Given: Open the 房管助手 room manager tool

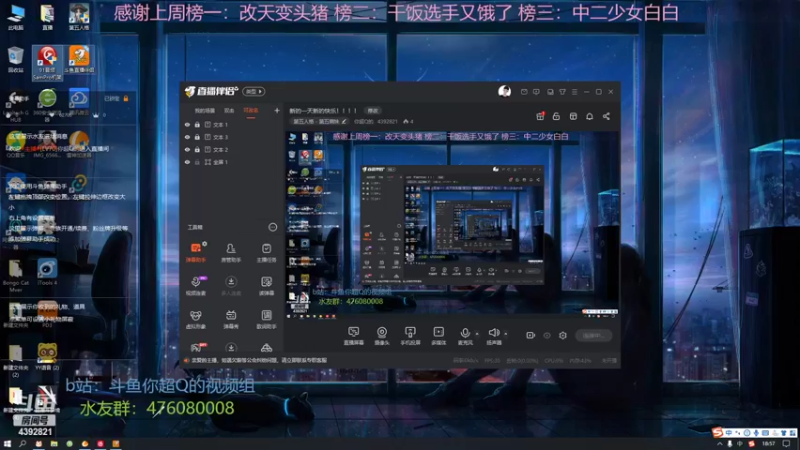Looking at the screenshot, I should (x=231, y=253).
